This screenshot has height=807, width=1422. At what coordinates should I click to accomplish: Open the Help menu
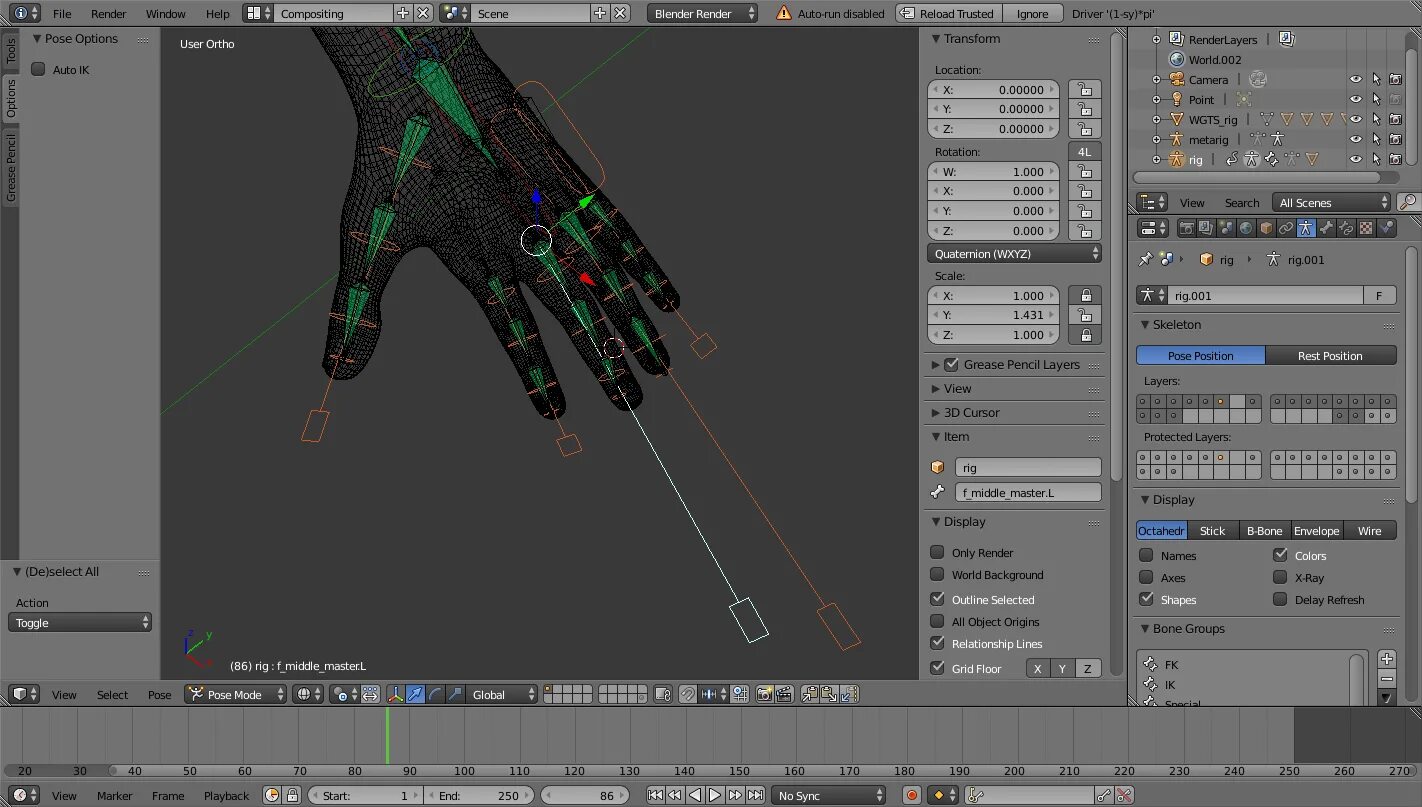[217, 13]
